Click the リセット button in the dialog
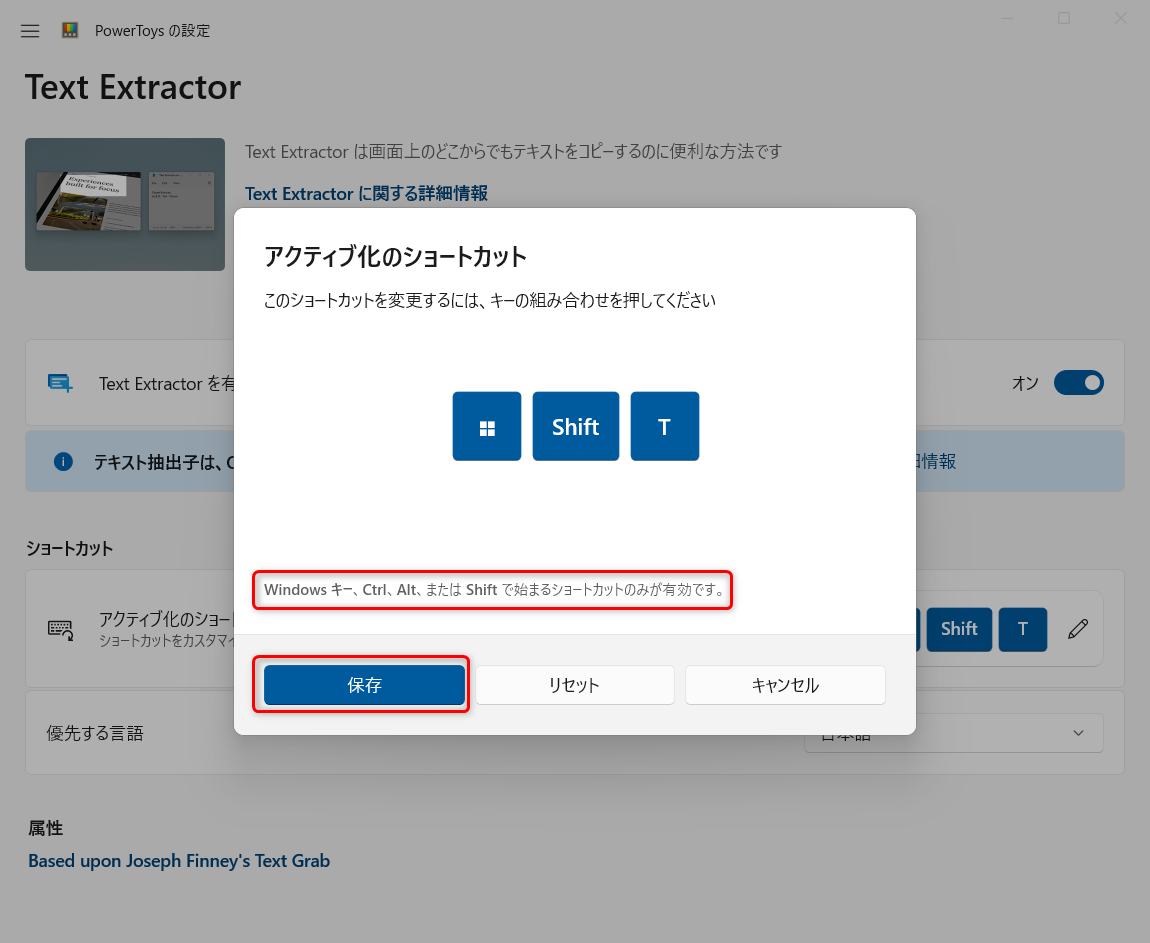The image size is (1150, 943). click(574, 685)
